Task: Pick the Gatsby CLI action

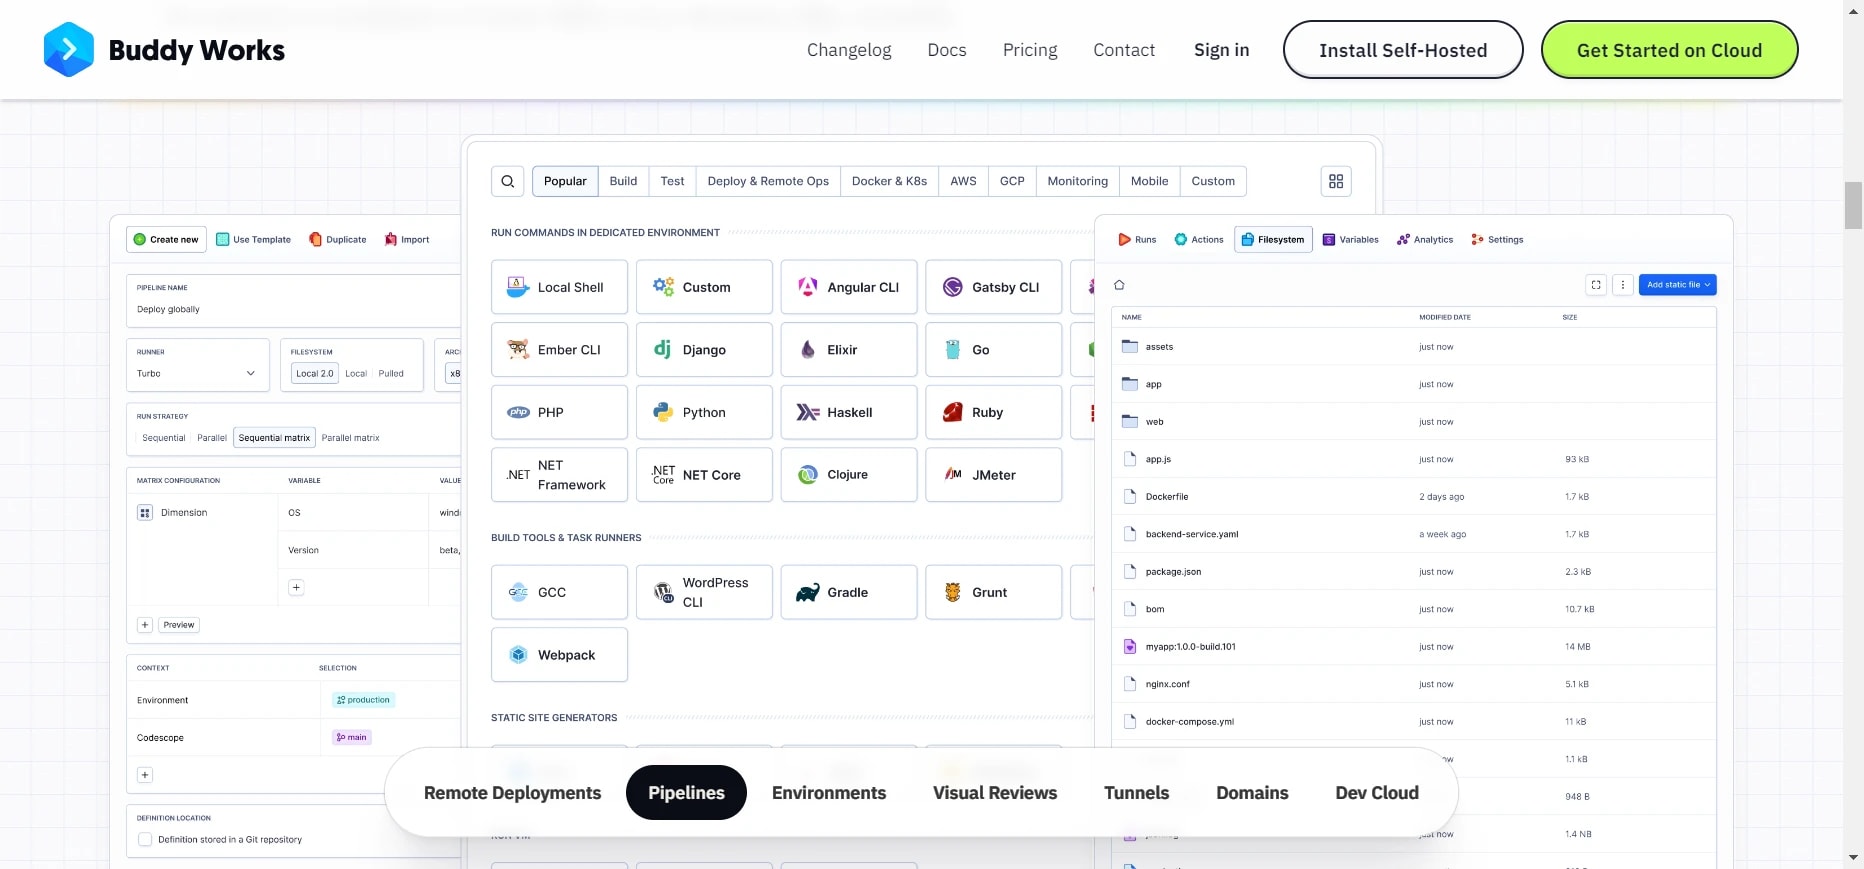Action: coord(994,287)
